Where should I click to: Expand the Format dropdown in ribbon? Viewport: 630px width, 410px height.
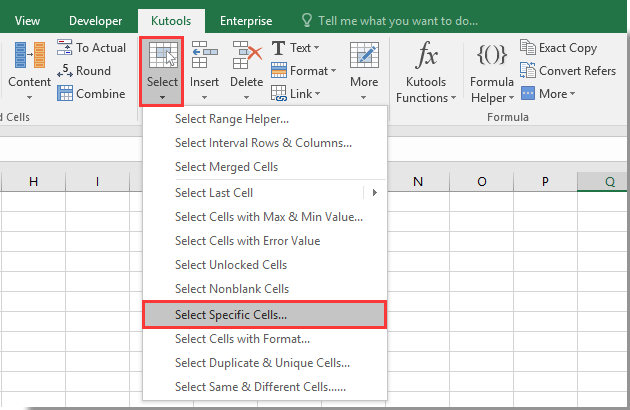click(x=323, y=71)
